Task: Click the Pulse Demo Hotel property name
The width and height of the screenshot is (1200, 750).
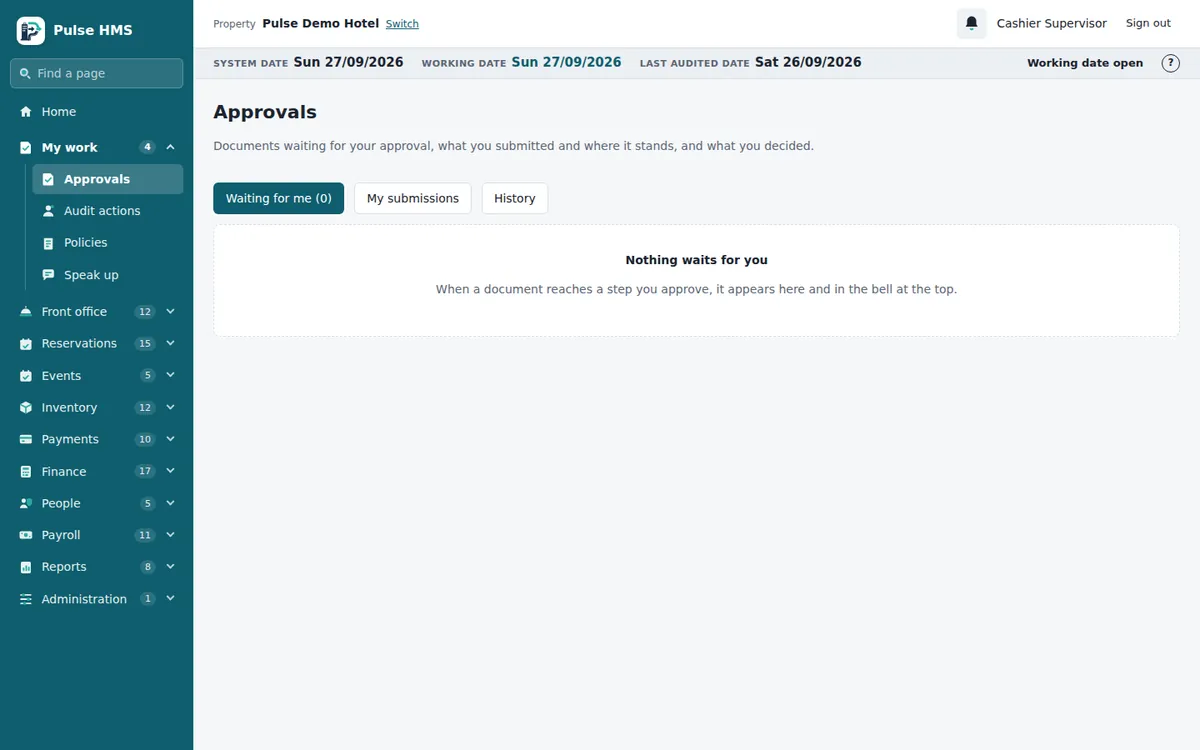Action: (x=321, y=23)
